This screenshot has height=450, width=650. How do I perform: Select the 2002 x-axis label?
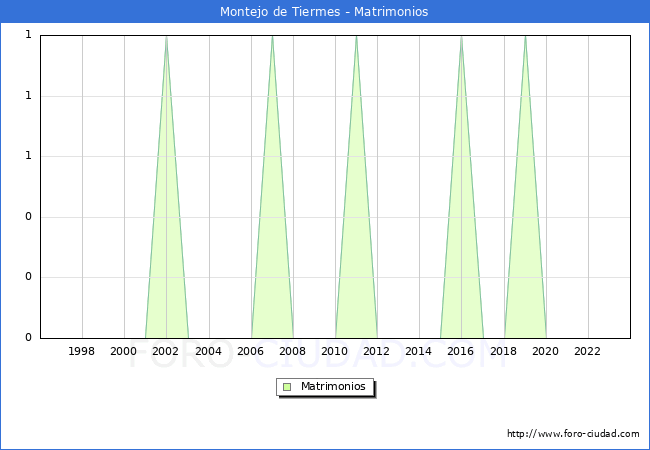[x=165, y=351]
